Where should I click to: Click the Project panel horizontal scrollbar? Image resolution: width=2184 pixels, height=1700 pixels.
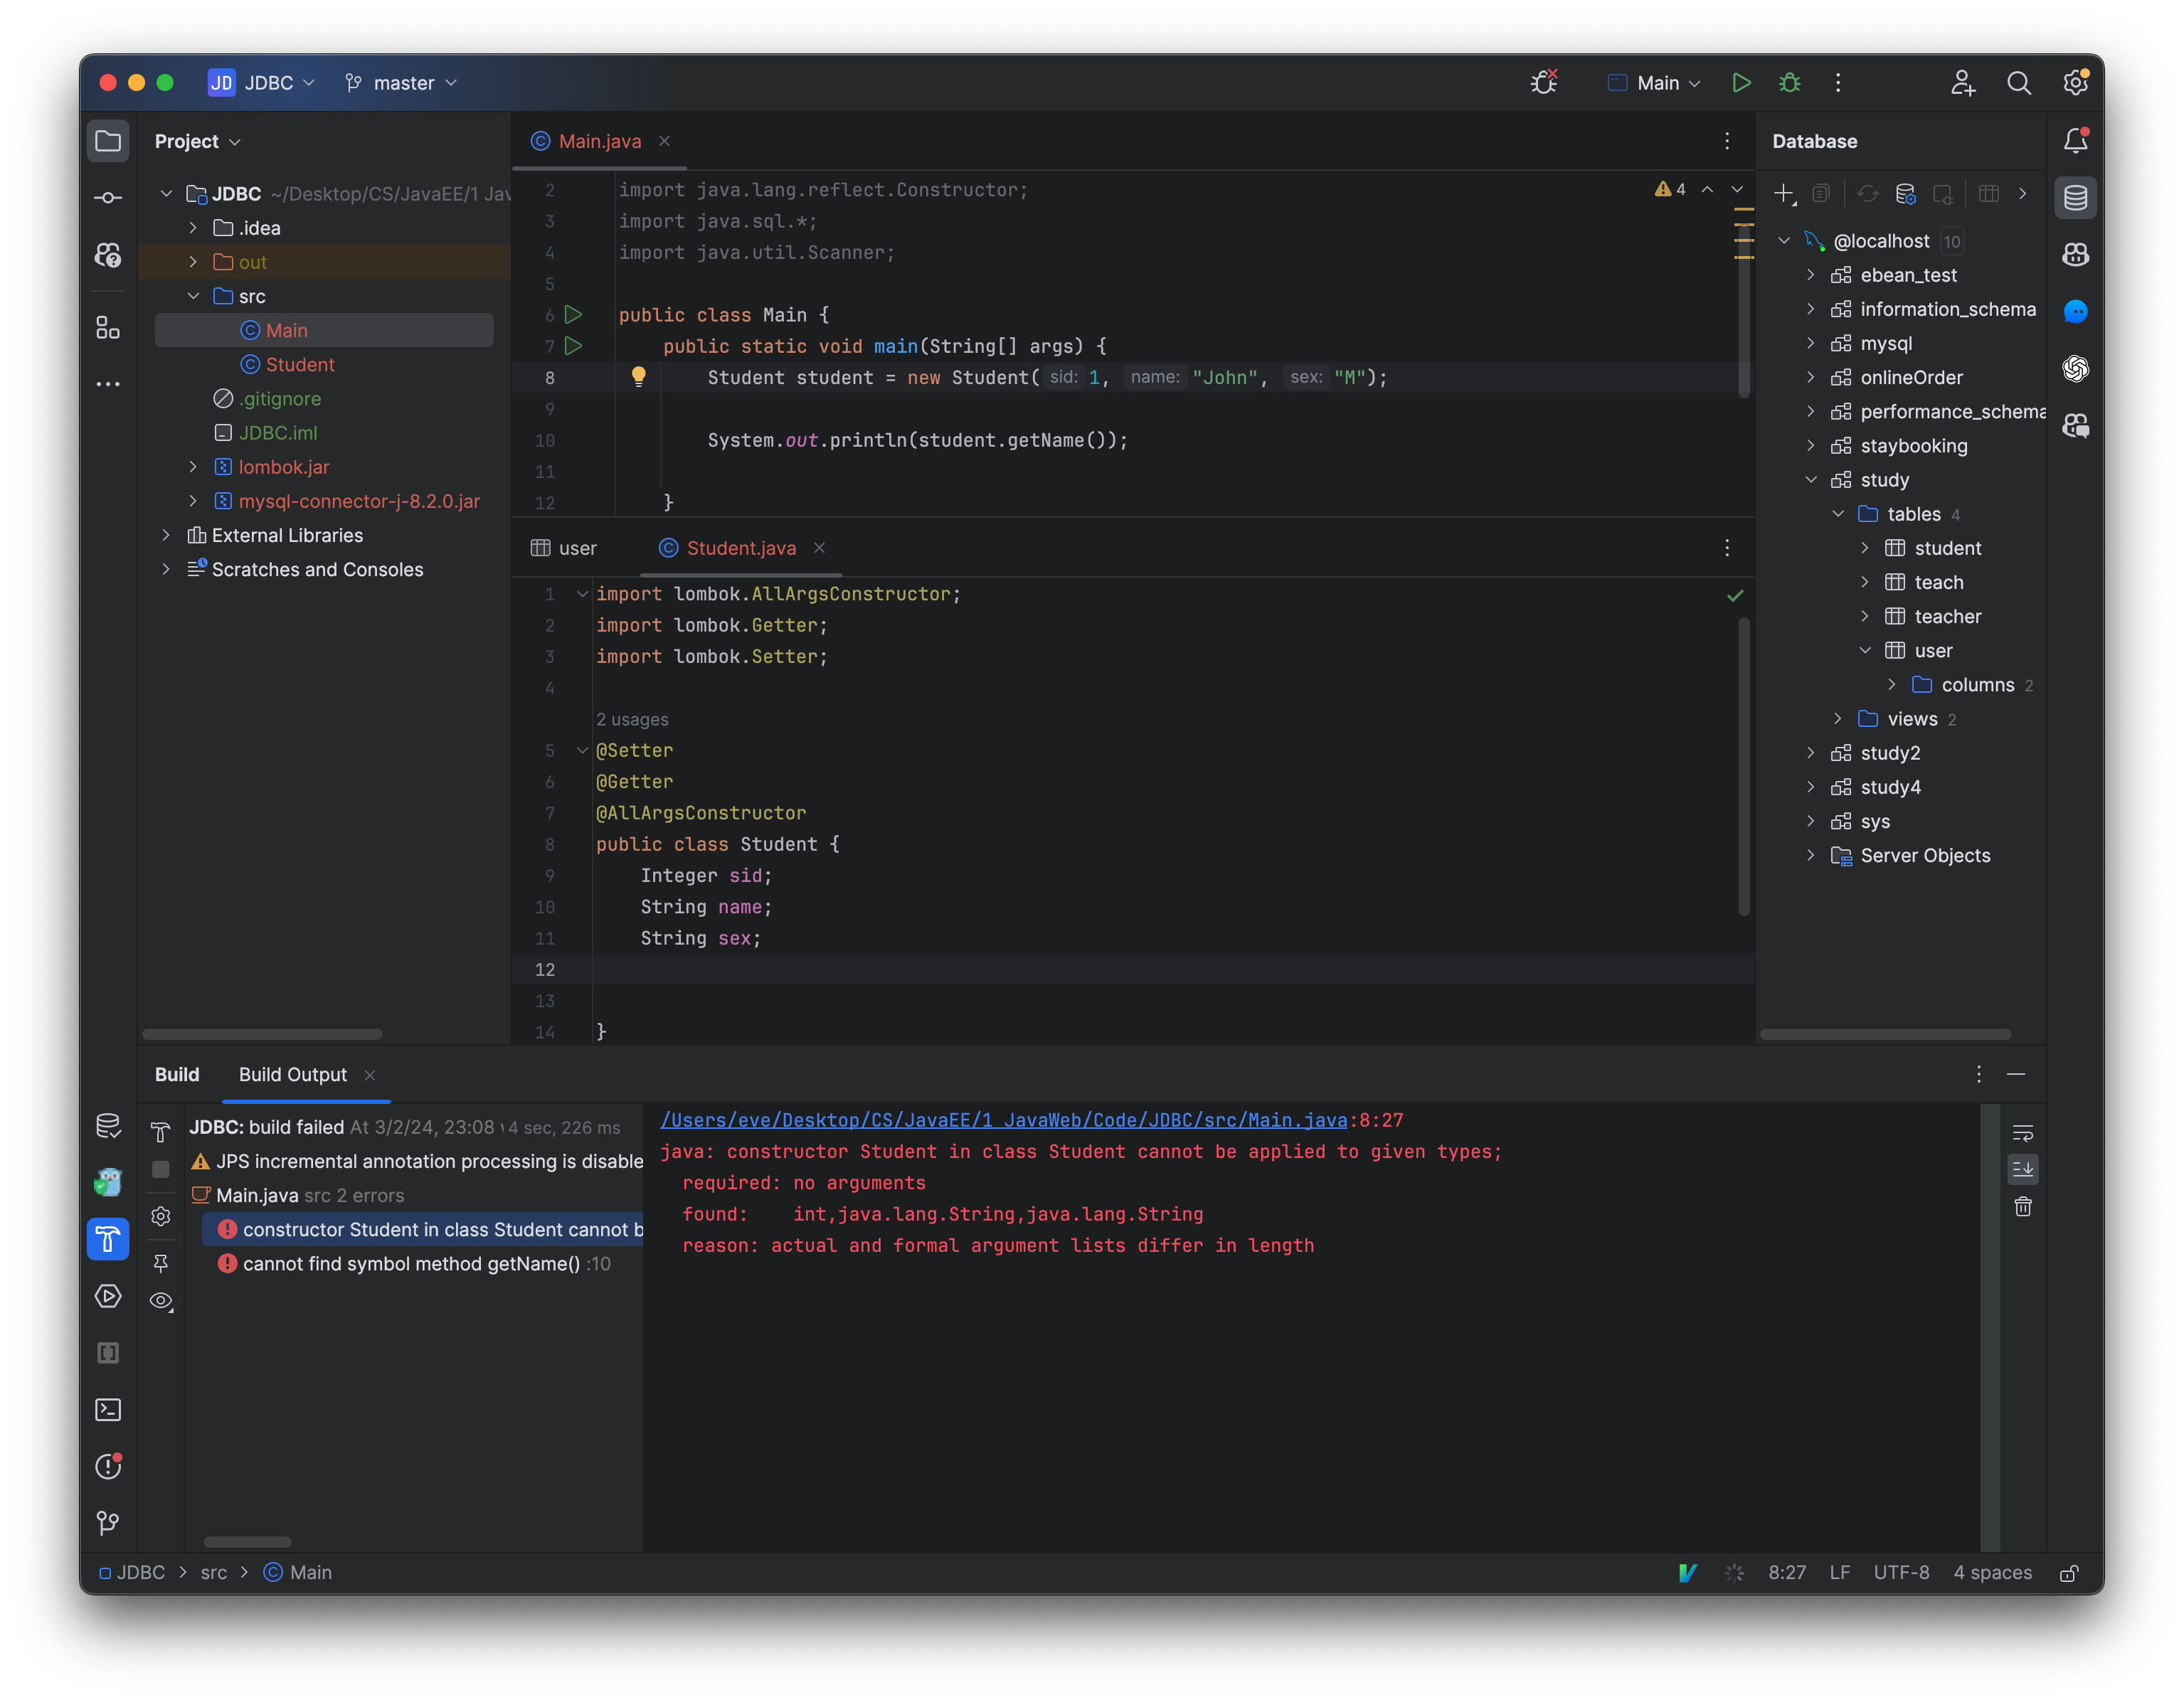point(262,1034)
